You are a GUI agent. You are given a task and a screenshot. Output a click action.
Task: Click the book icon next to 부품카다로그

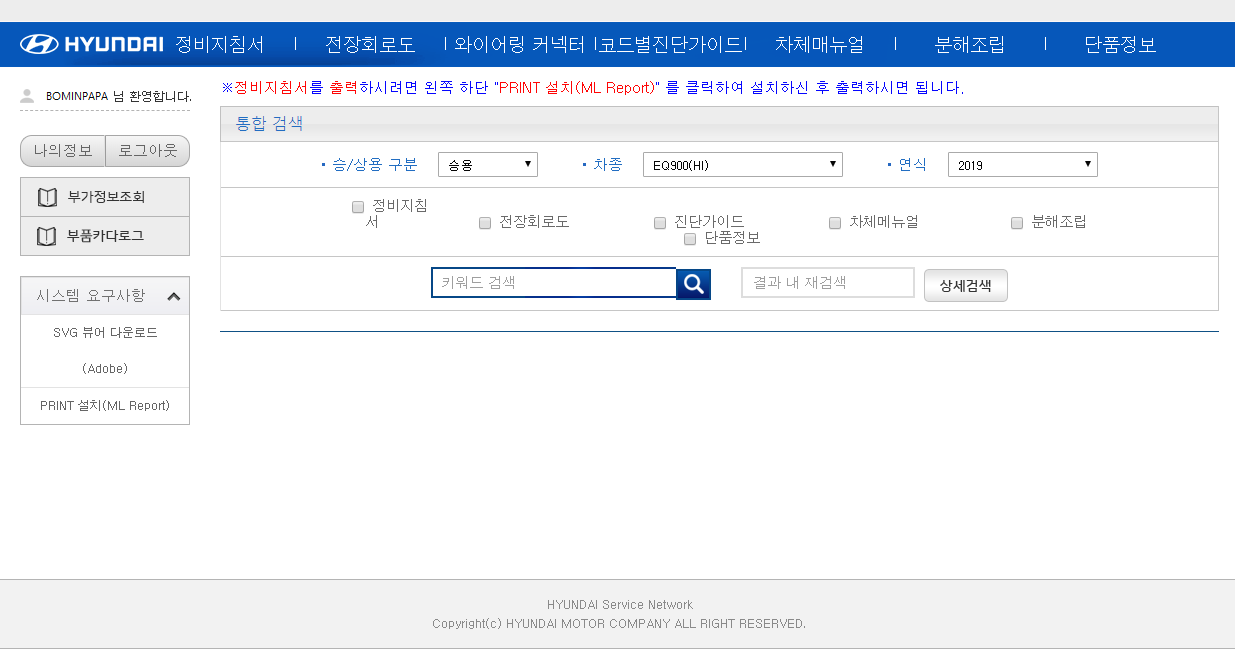point(47,236)
